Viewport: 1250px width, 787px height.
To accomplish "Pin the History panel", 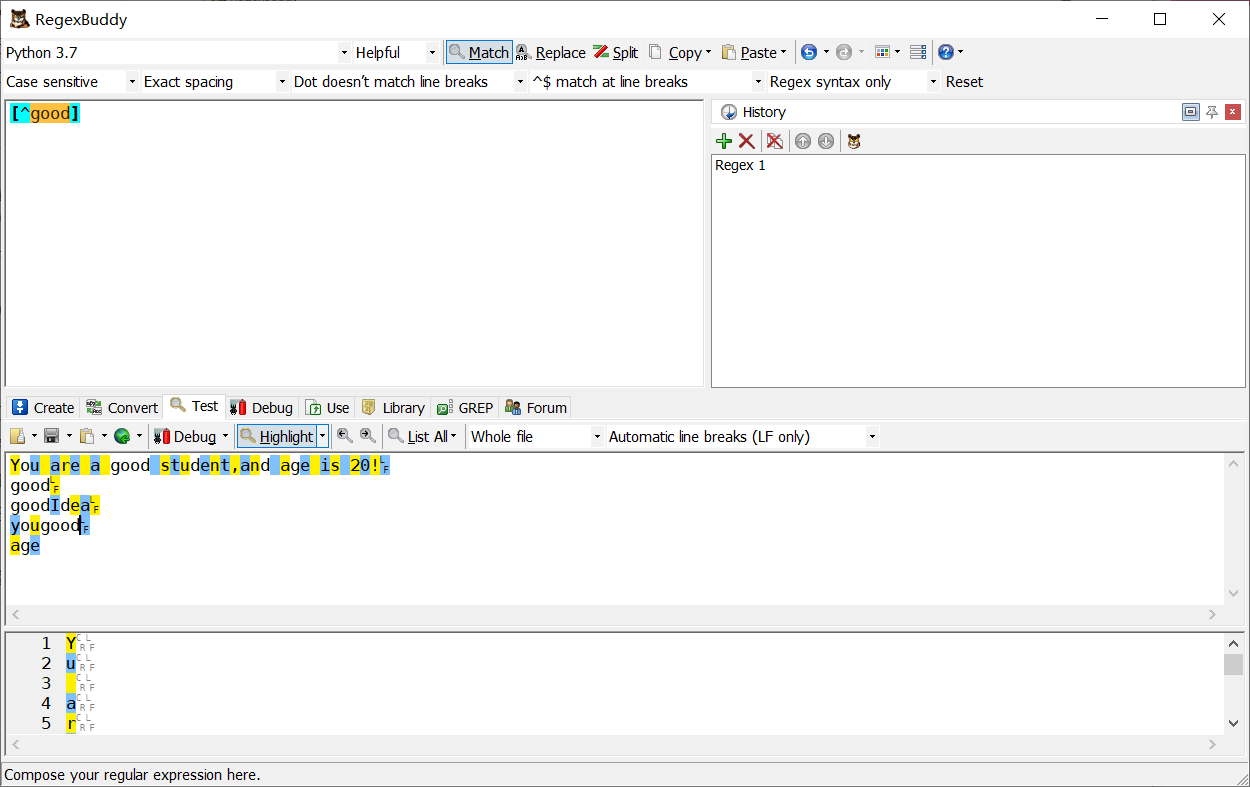I will pos(1212,112).
